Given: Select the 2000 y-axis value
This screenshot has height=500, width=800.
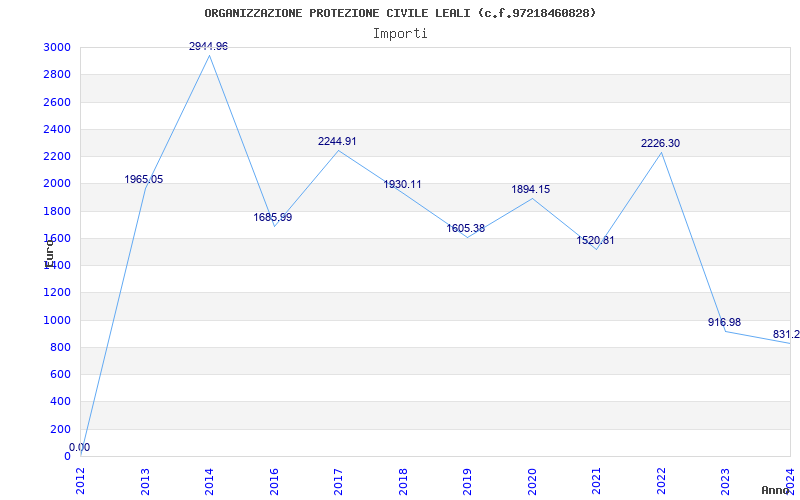Looking at the screenshot, I should (58, 184).
